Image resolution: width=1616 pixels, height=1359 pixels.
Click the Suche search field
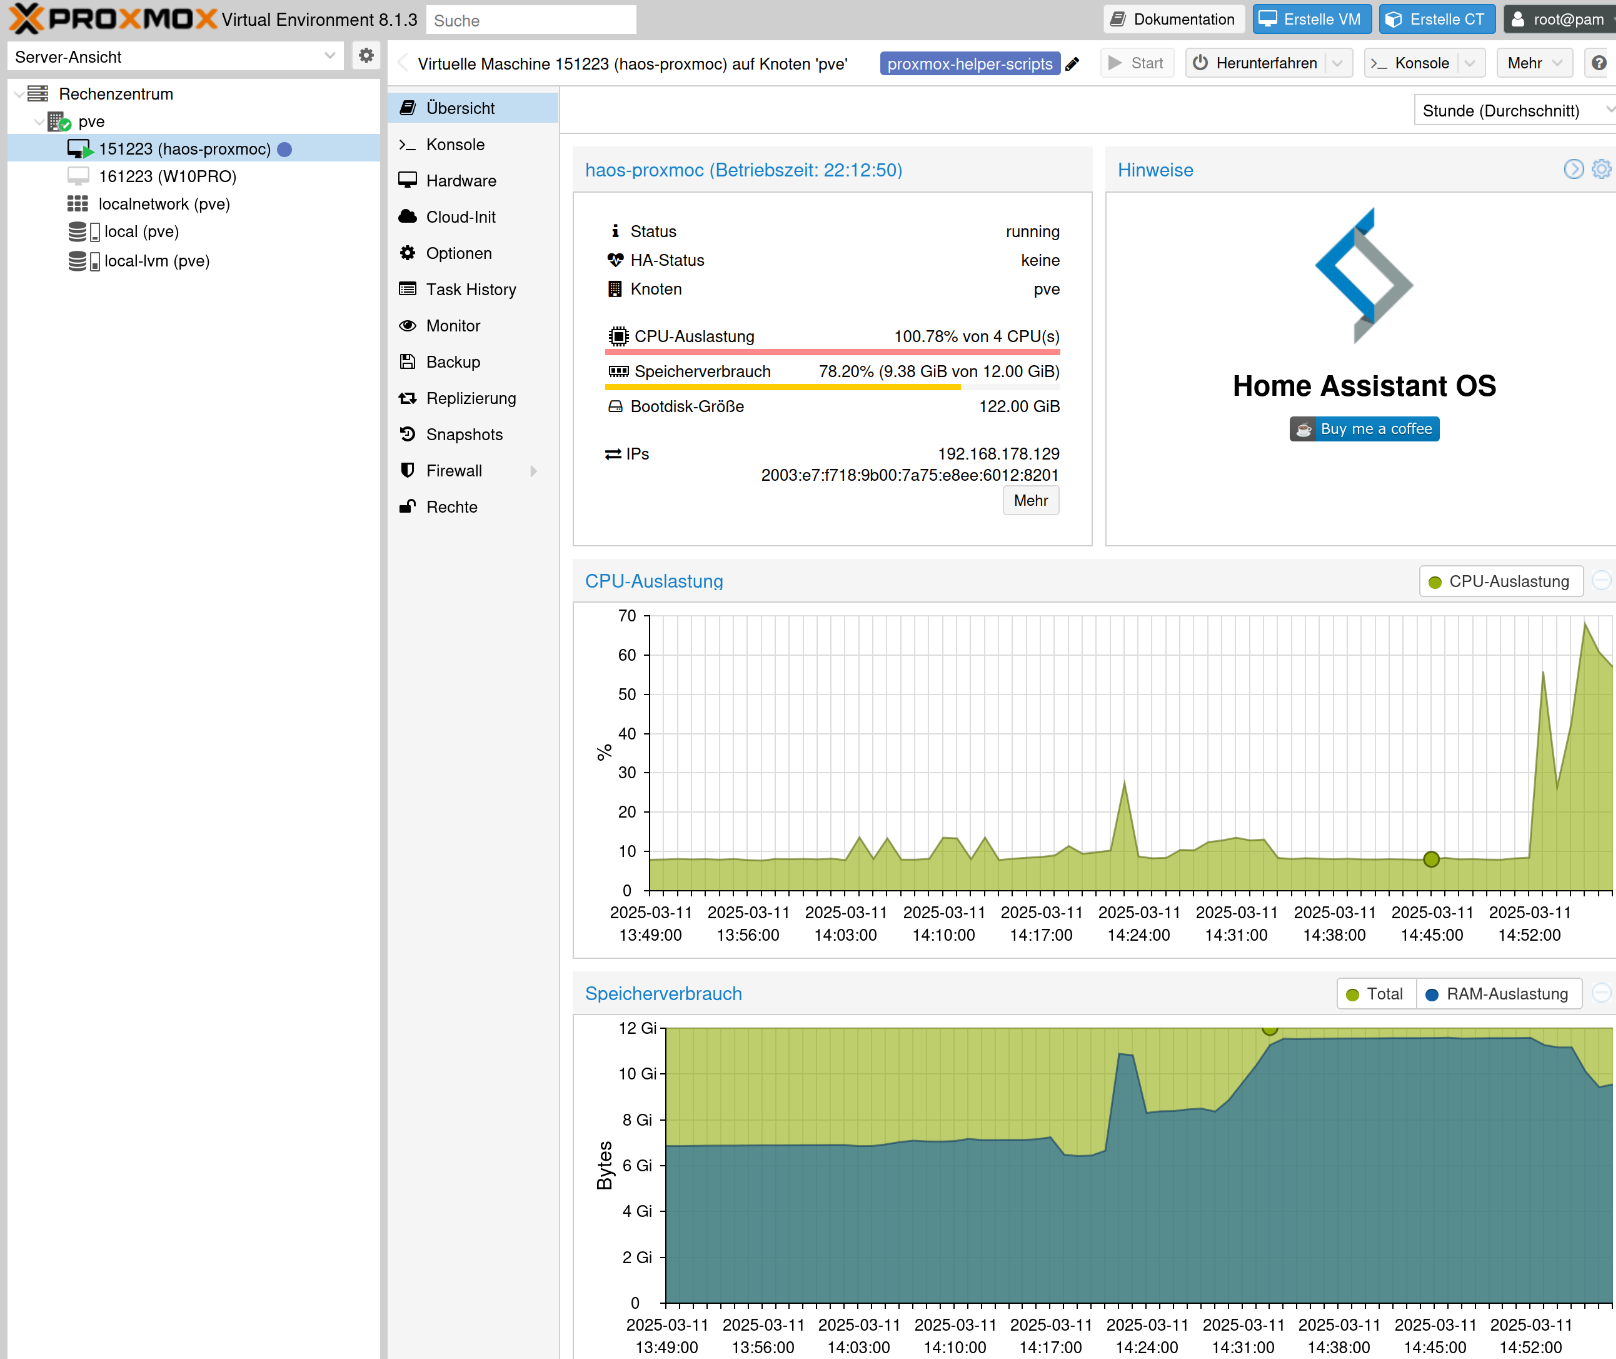[531, 20]
